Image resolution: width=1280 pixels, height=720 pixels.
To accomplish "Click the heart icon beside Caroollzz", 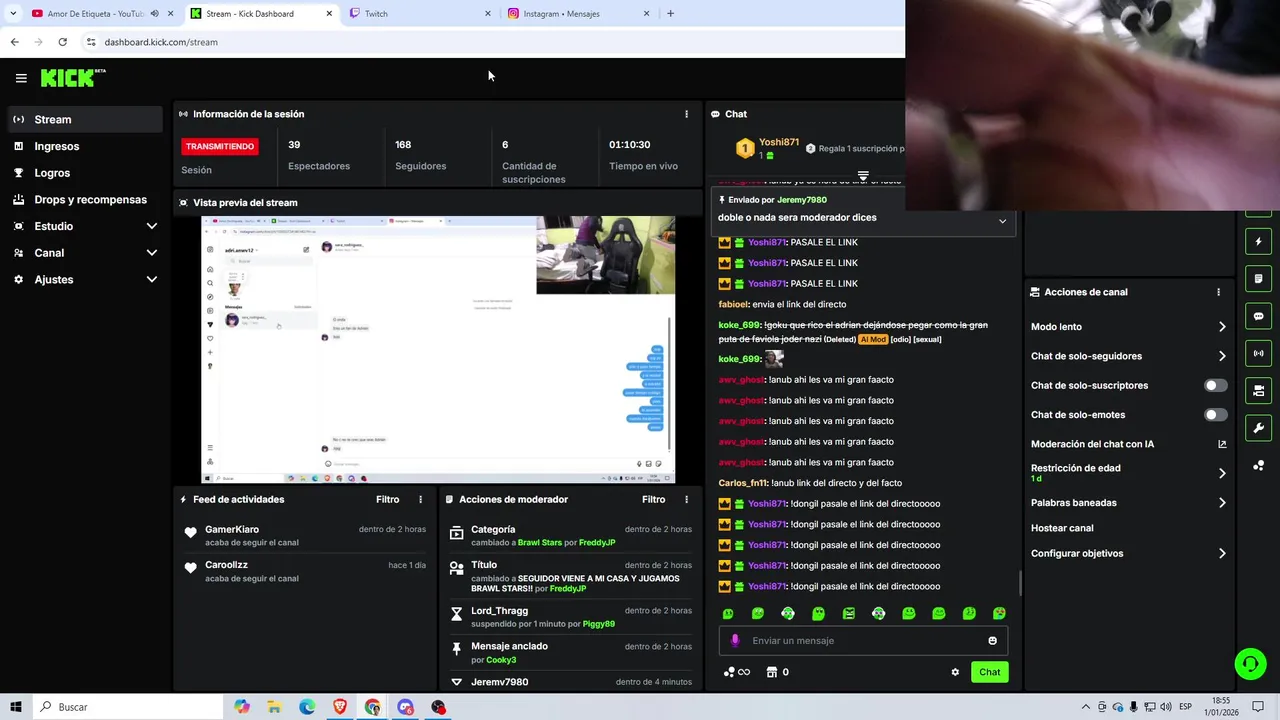I will click(191, 568).
